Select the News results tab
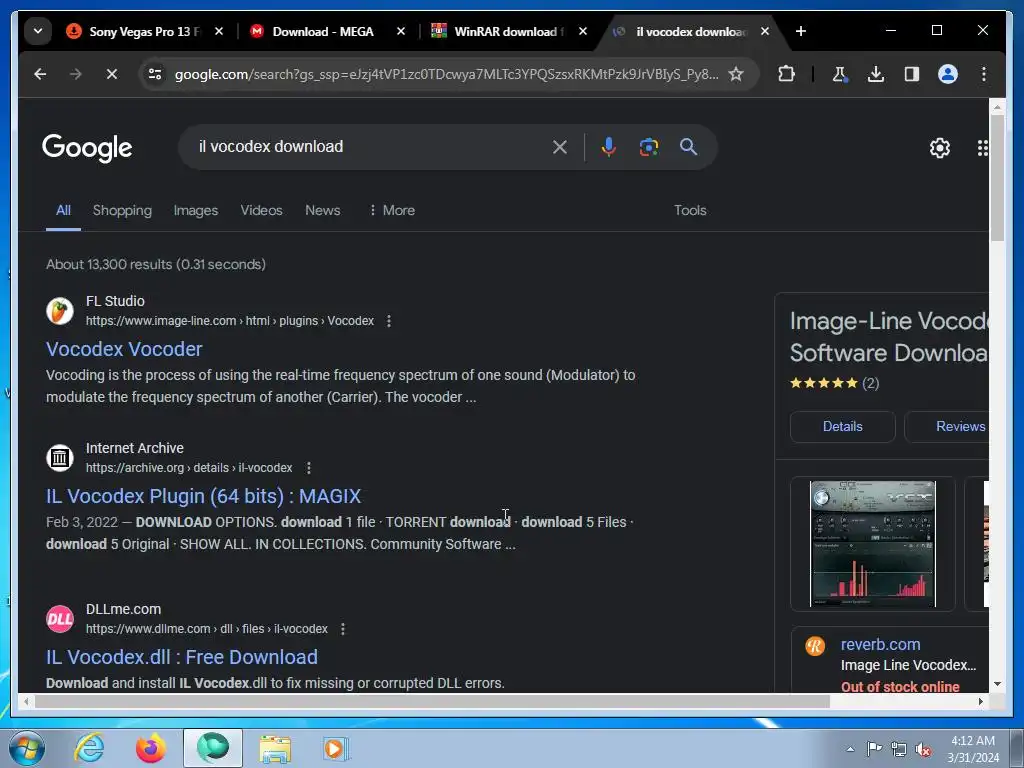 click(323, 210)
